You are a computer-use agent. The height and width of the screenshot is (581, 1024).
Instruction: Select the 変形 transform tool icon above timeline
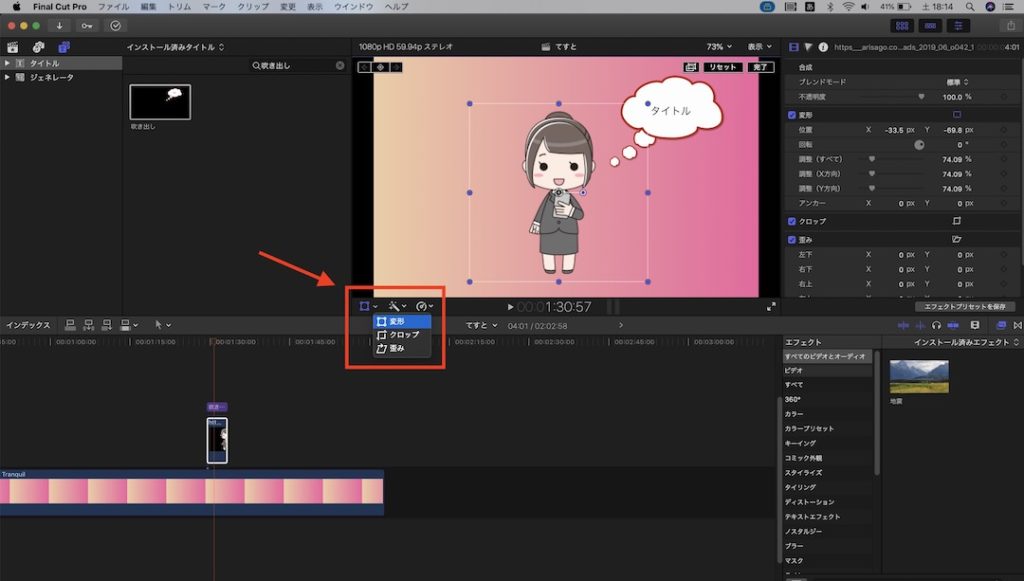tap(364, 305)
